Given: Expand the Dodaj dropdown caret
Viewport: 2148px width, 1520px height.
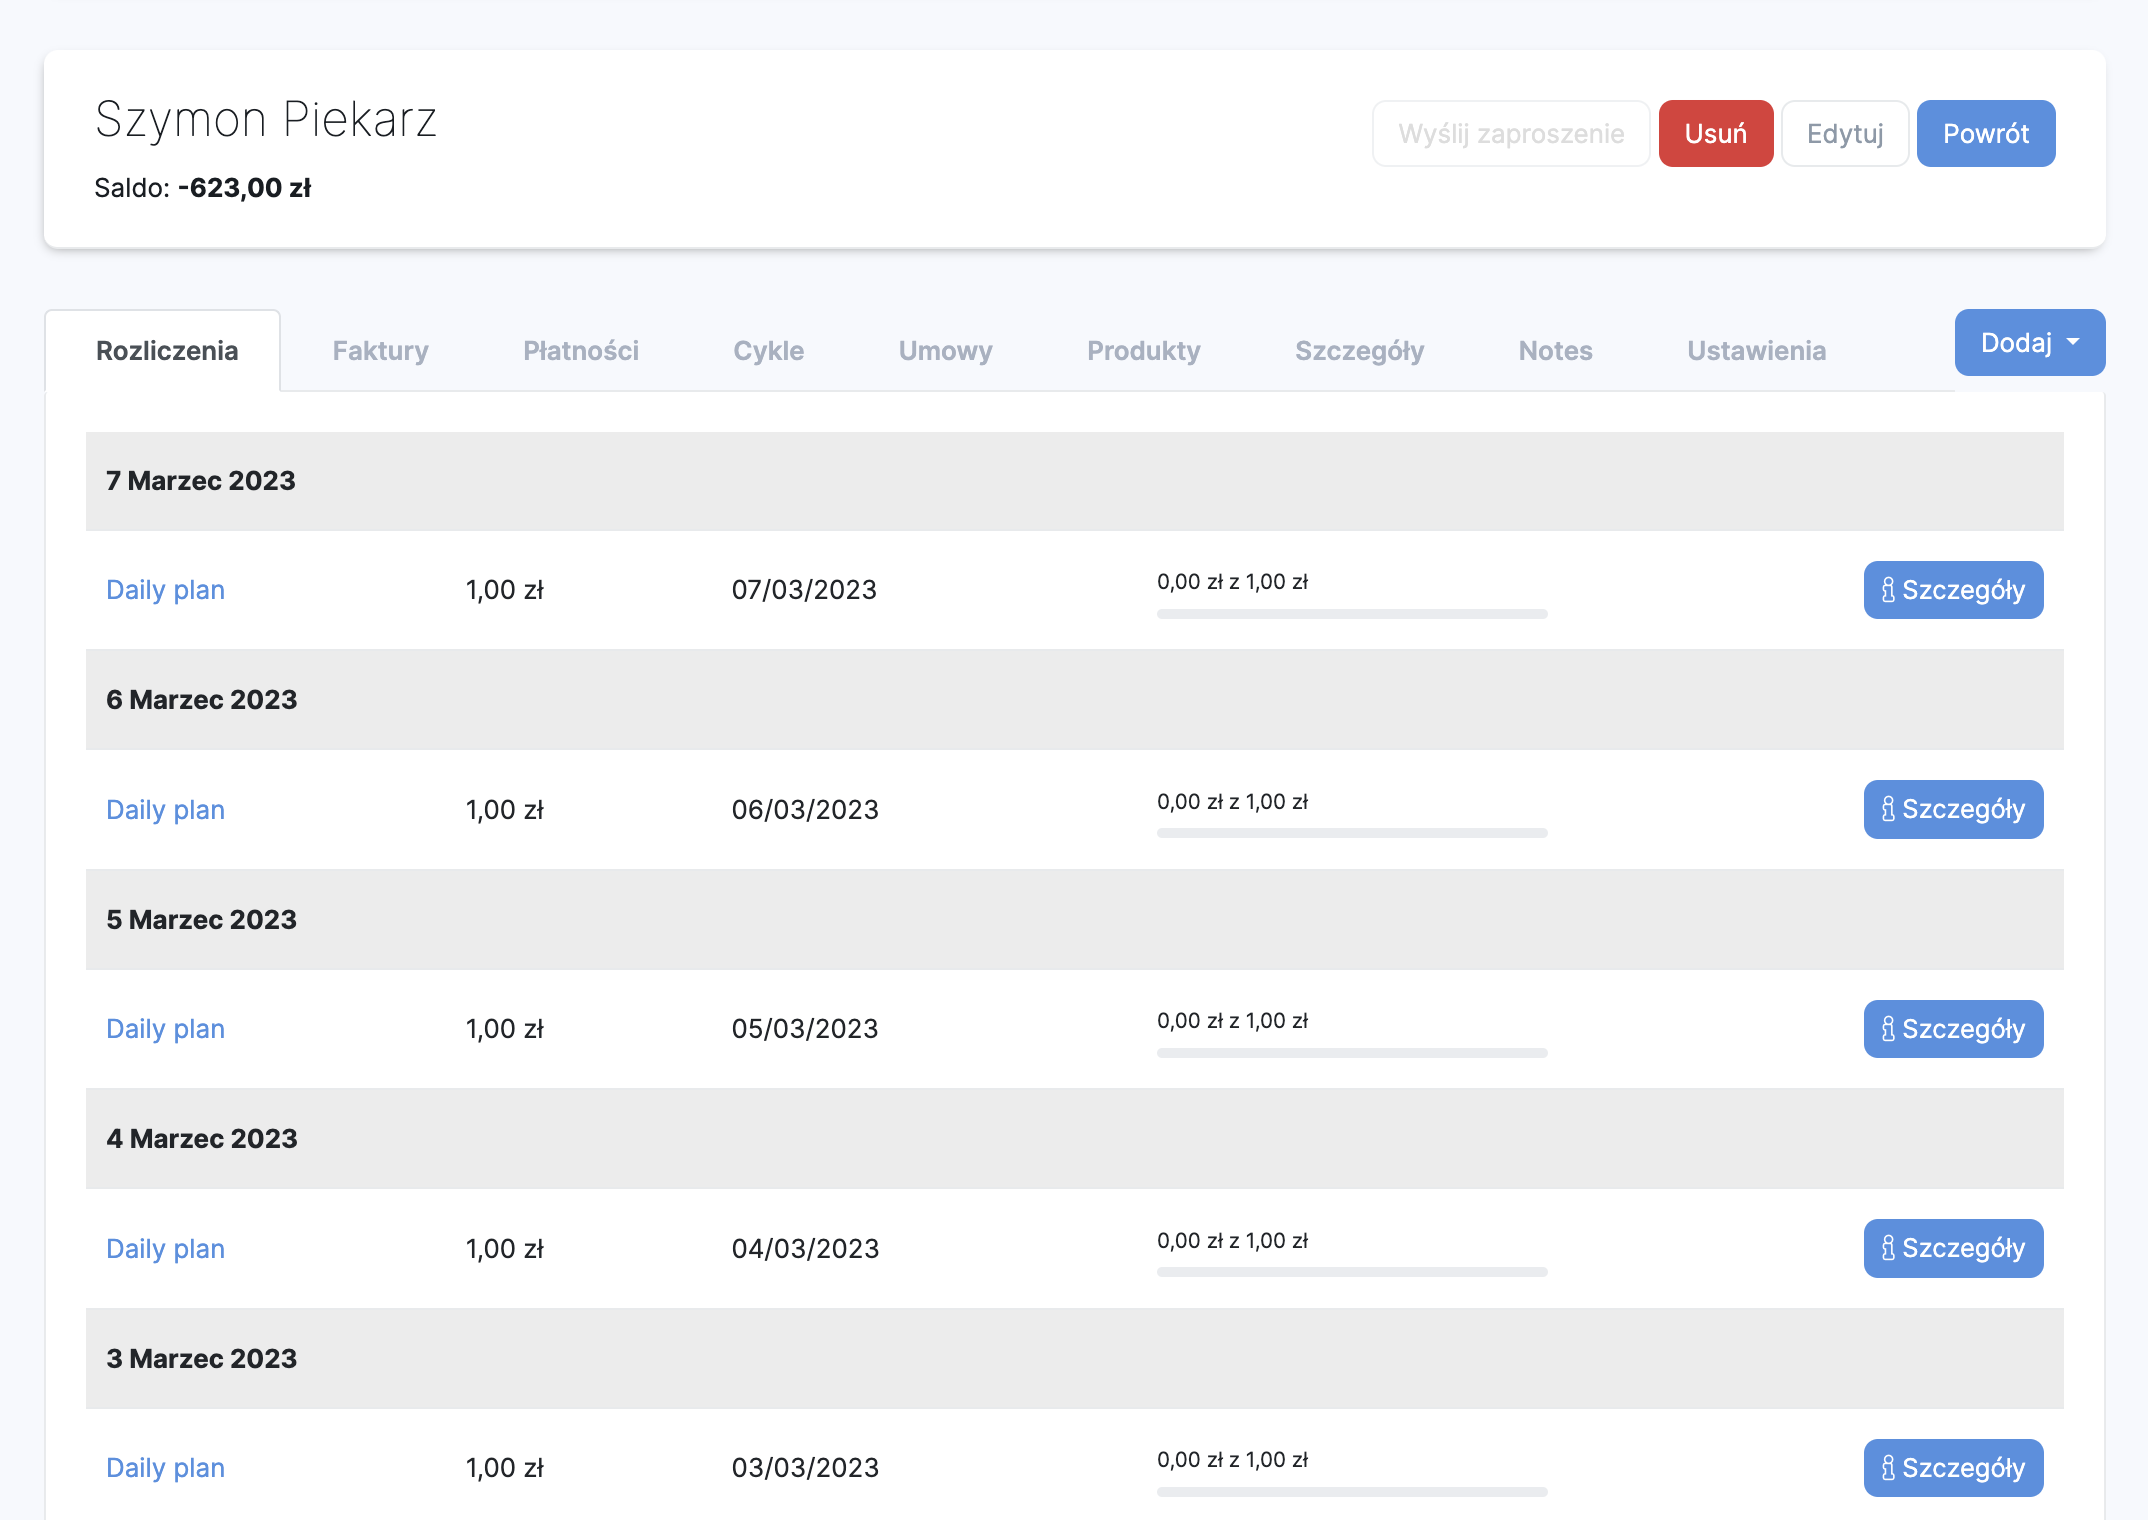Looking at the screenshot, I should pos(2073,343).
